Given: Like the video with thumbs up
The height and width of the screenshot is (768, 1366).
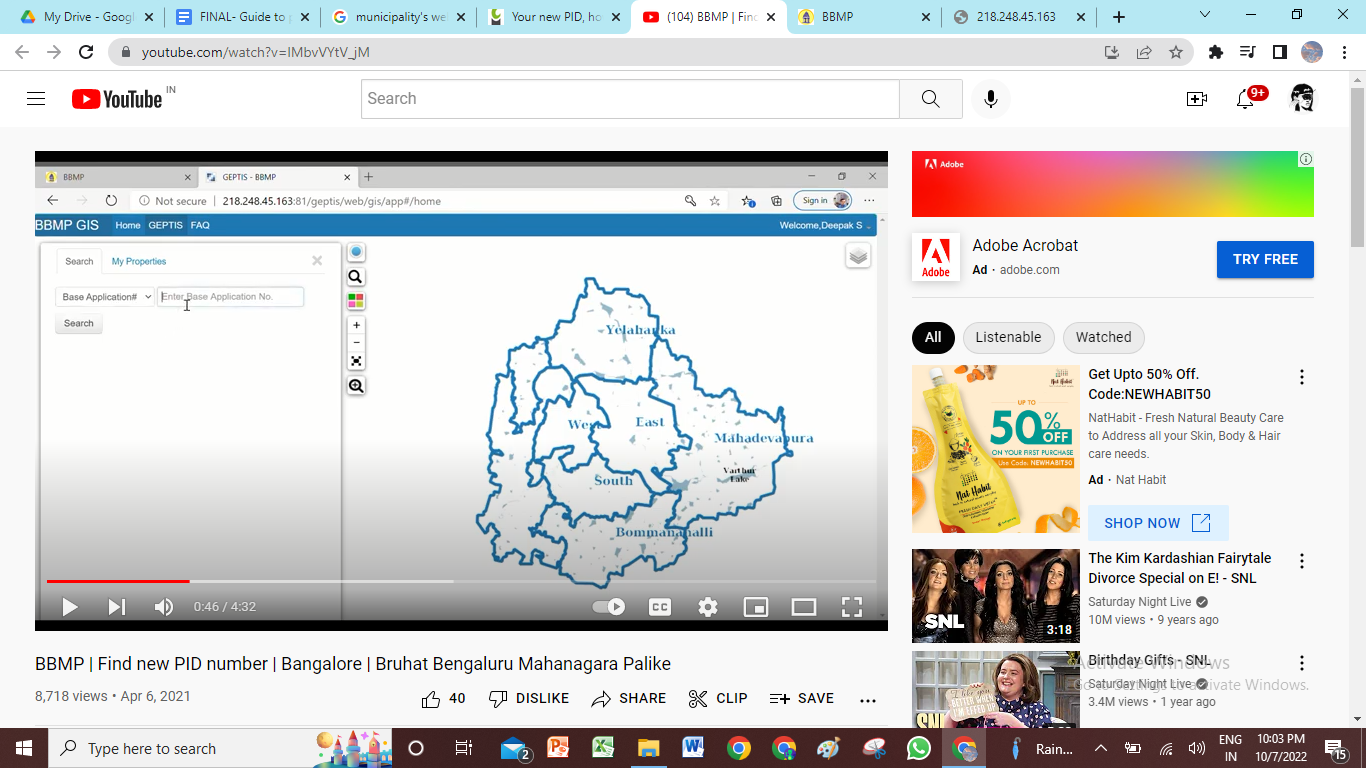Looking at the screenshot, I should [443, 698].
